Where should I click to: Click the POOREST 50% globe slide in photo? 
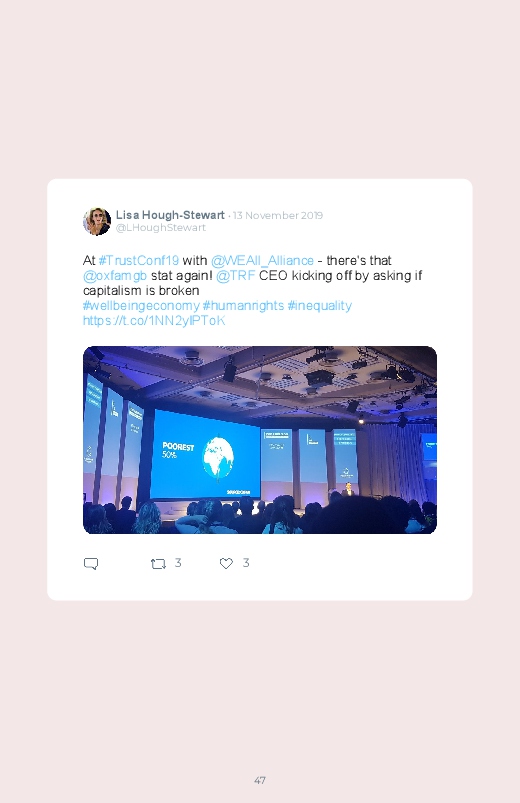click(206, 455)
